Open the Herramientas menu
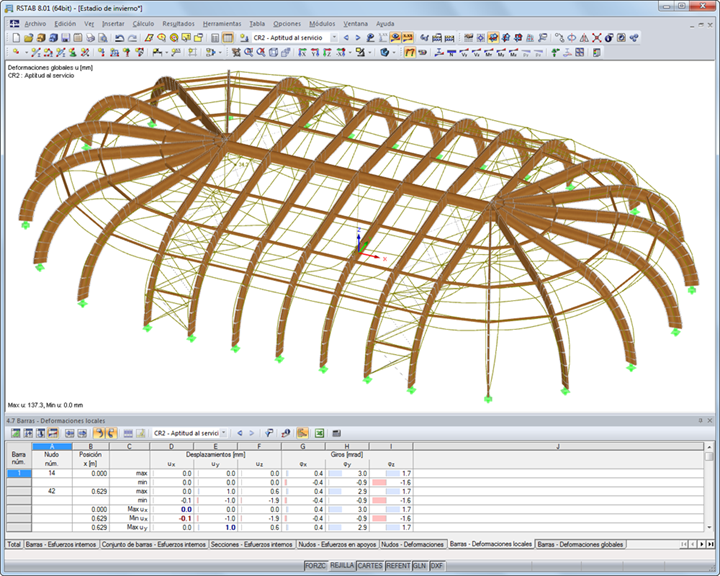This screenshot has width=720, height=576. [x=222, y=22]
